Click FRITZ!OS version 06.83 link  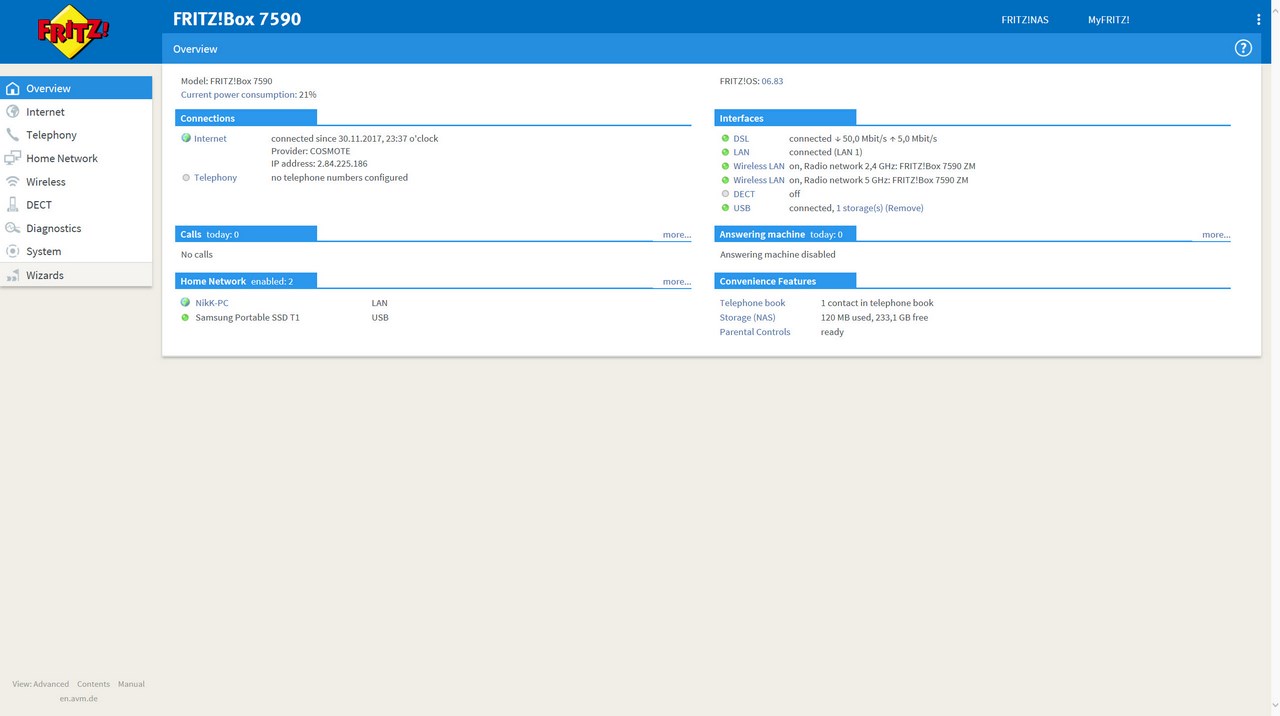(772, 81)
